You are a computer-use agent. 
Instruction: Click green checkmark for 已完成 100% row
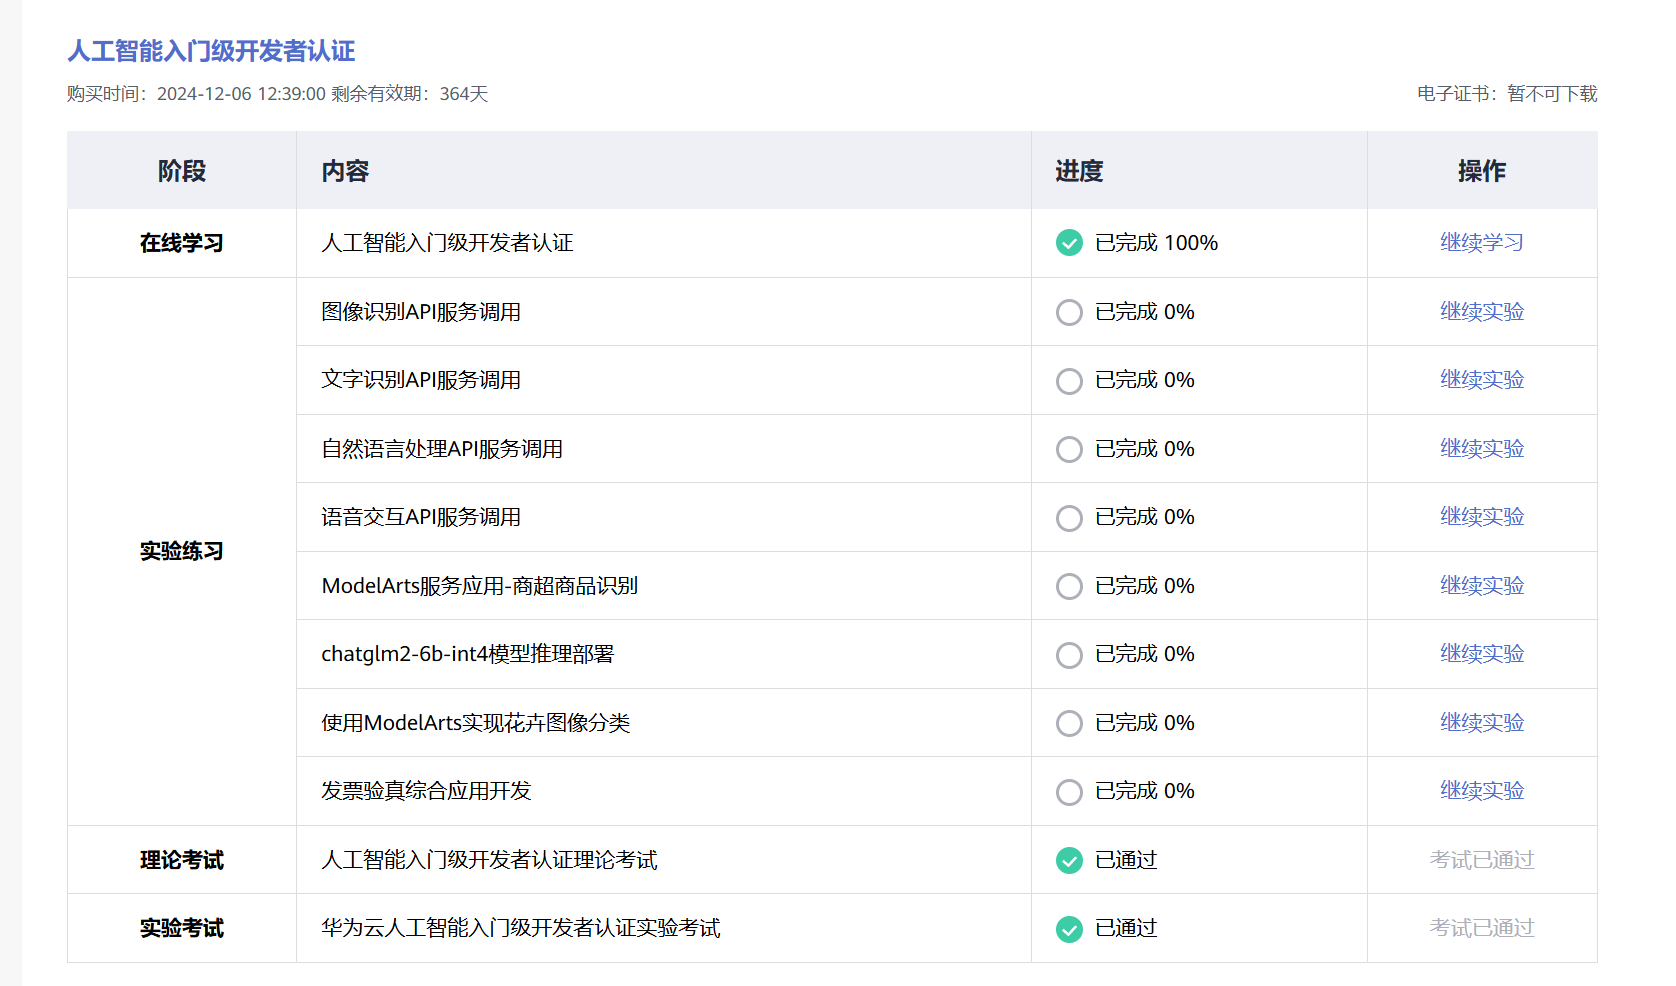point(1069,243)
